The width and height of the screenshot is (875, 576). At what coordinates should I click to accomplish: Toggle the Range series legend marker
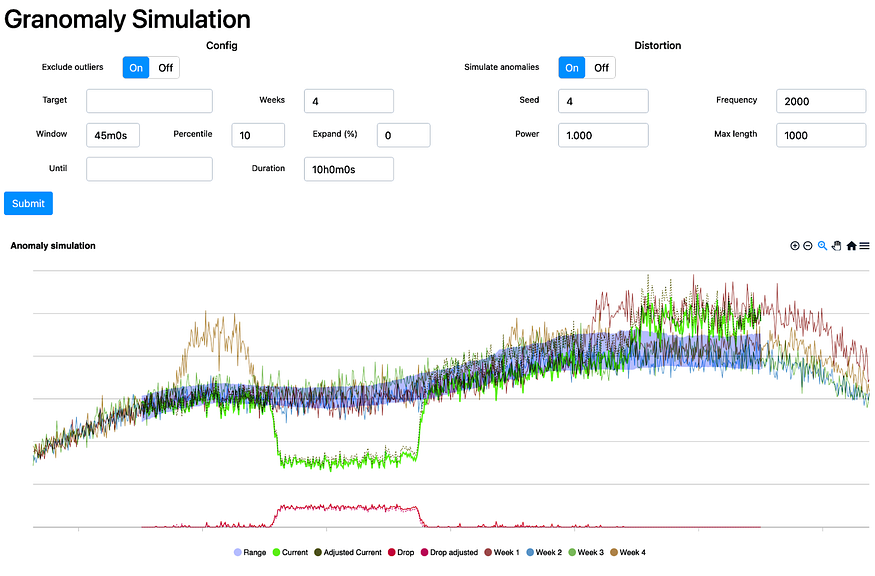237,552
